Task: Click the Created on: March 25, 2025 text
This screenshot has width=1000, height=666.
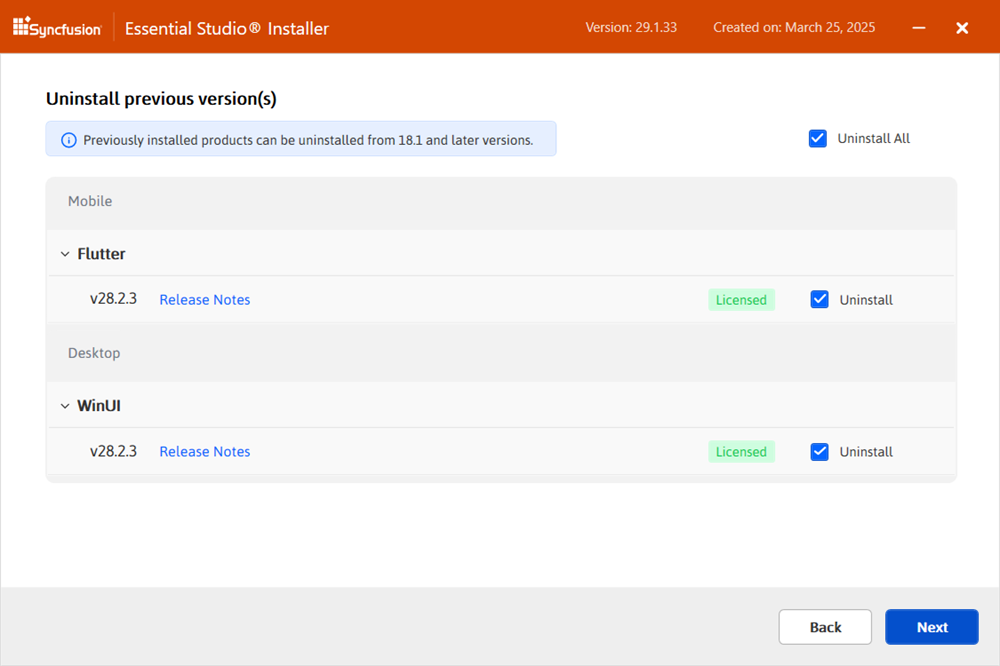Action: 794,27
